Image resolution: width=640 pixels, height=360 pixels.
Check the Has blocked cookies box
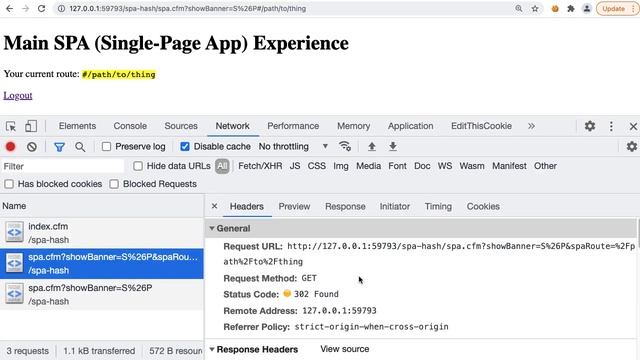(x=9, y=184)
